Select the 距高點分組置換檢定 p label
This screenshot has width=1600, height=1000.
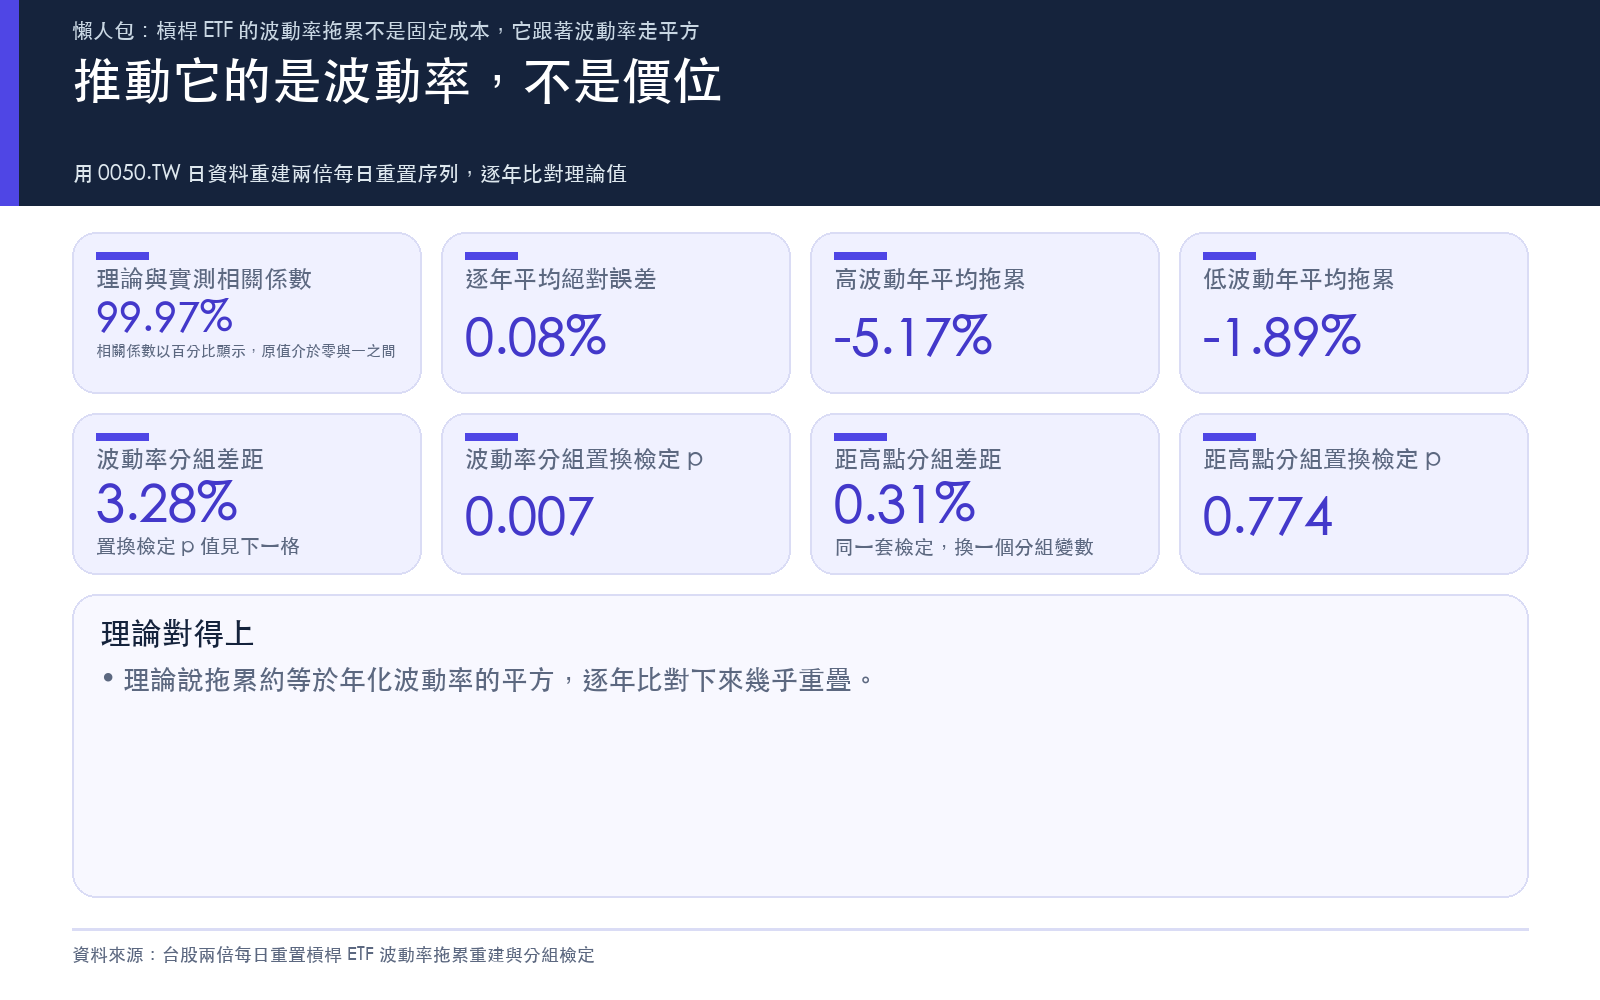pos(1322,459)
